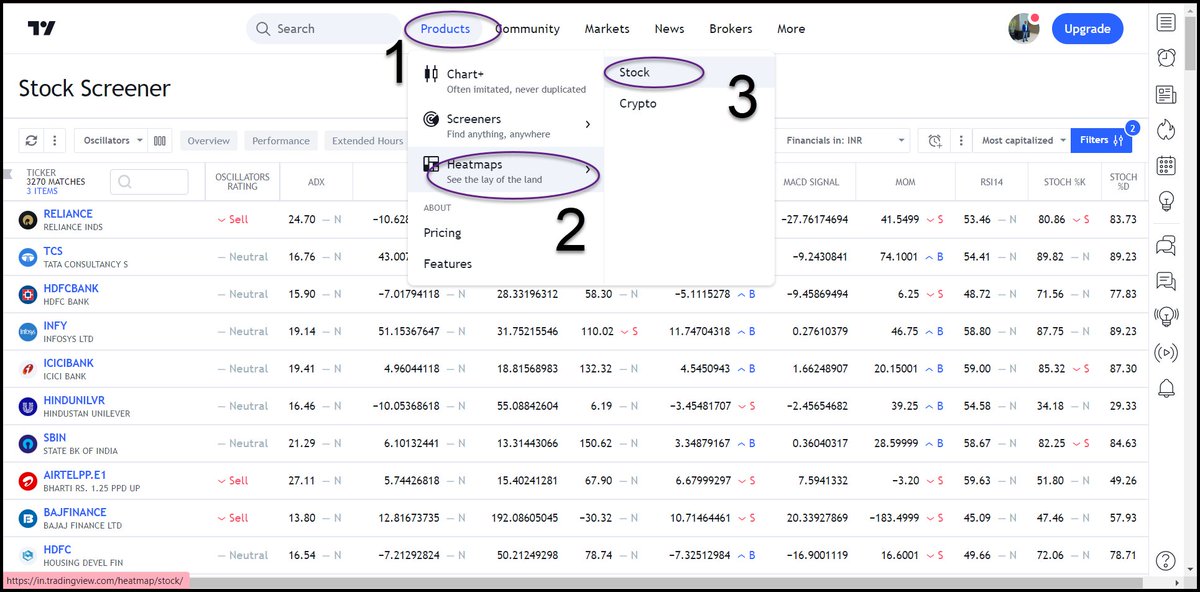Open the News panel icon in sidebar

click(x=1166, y=94)
